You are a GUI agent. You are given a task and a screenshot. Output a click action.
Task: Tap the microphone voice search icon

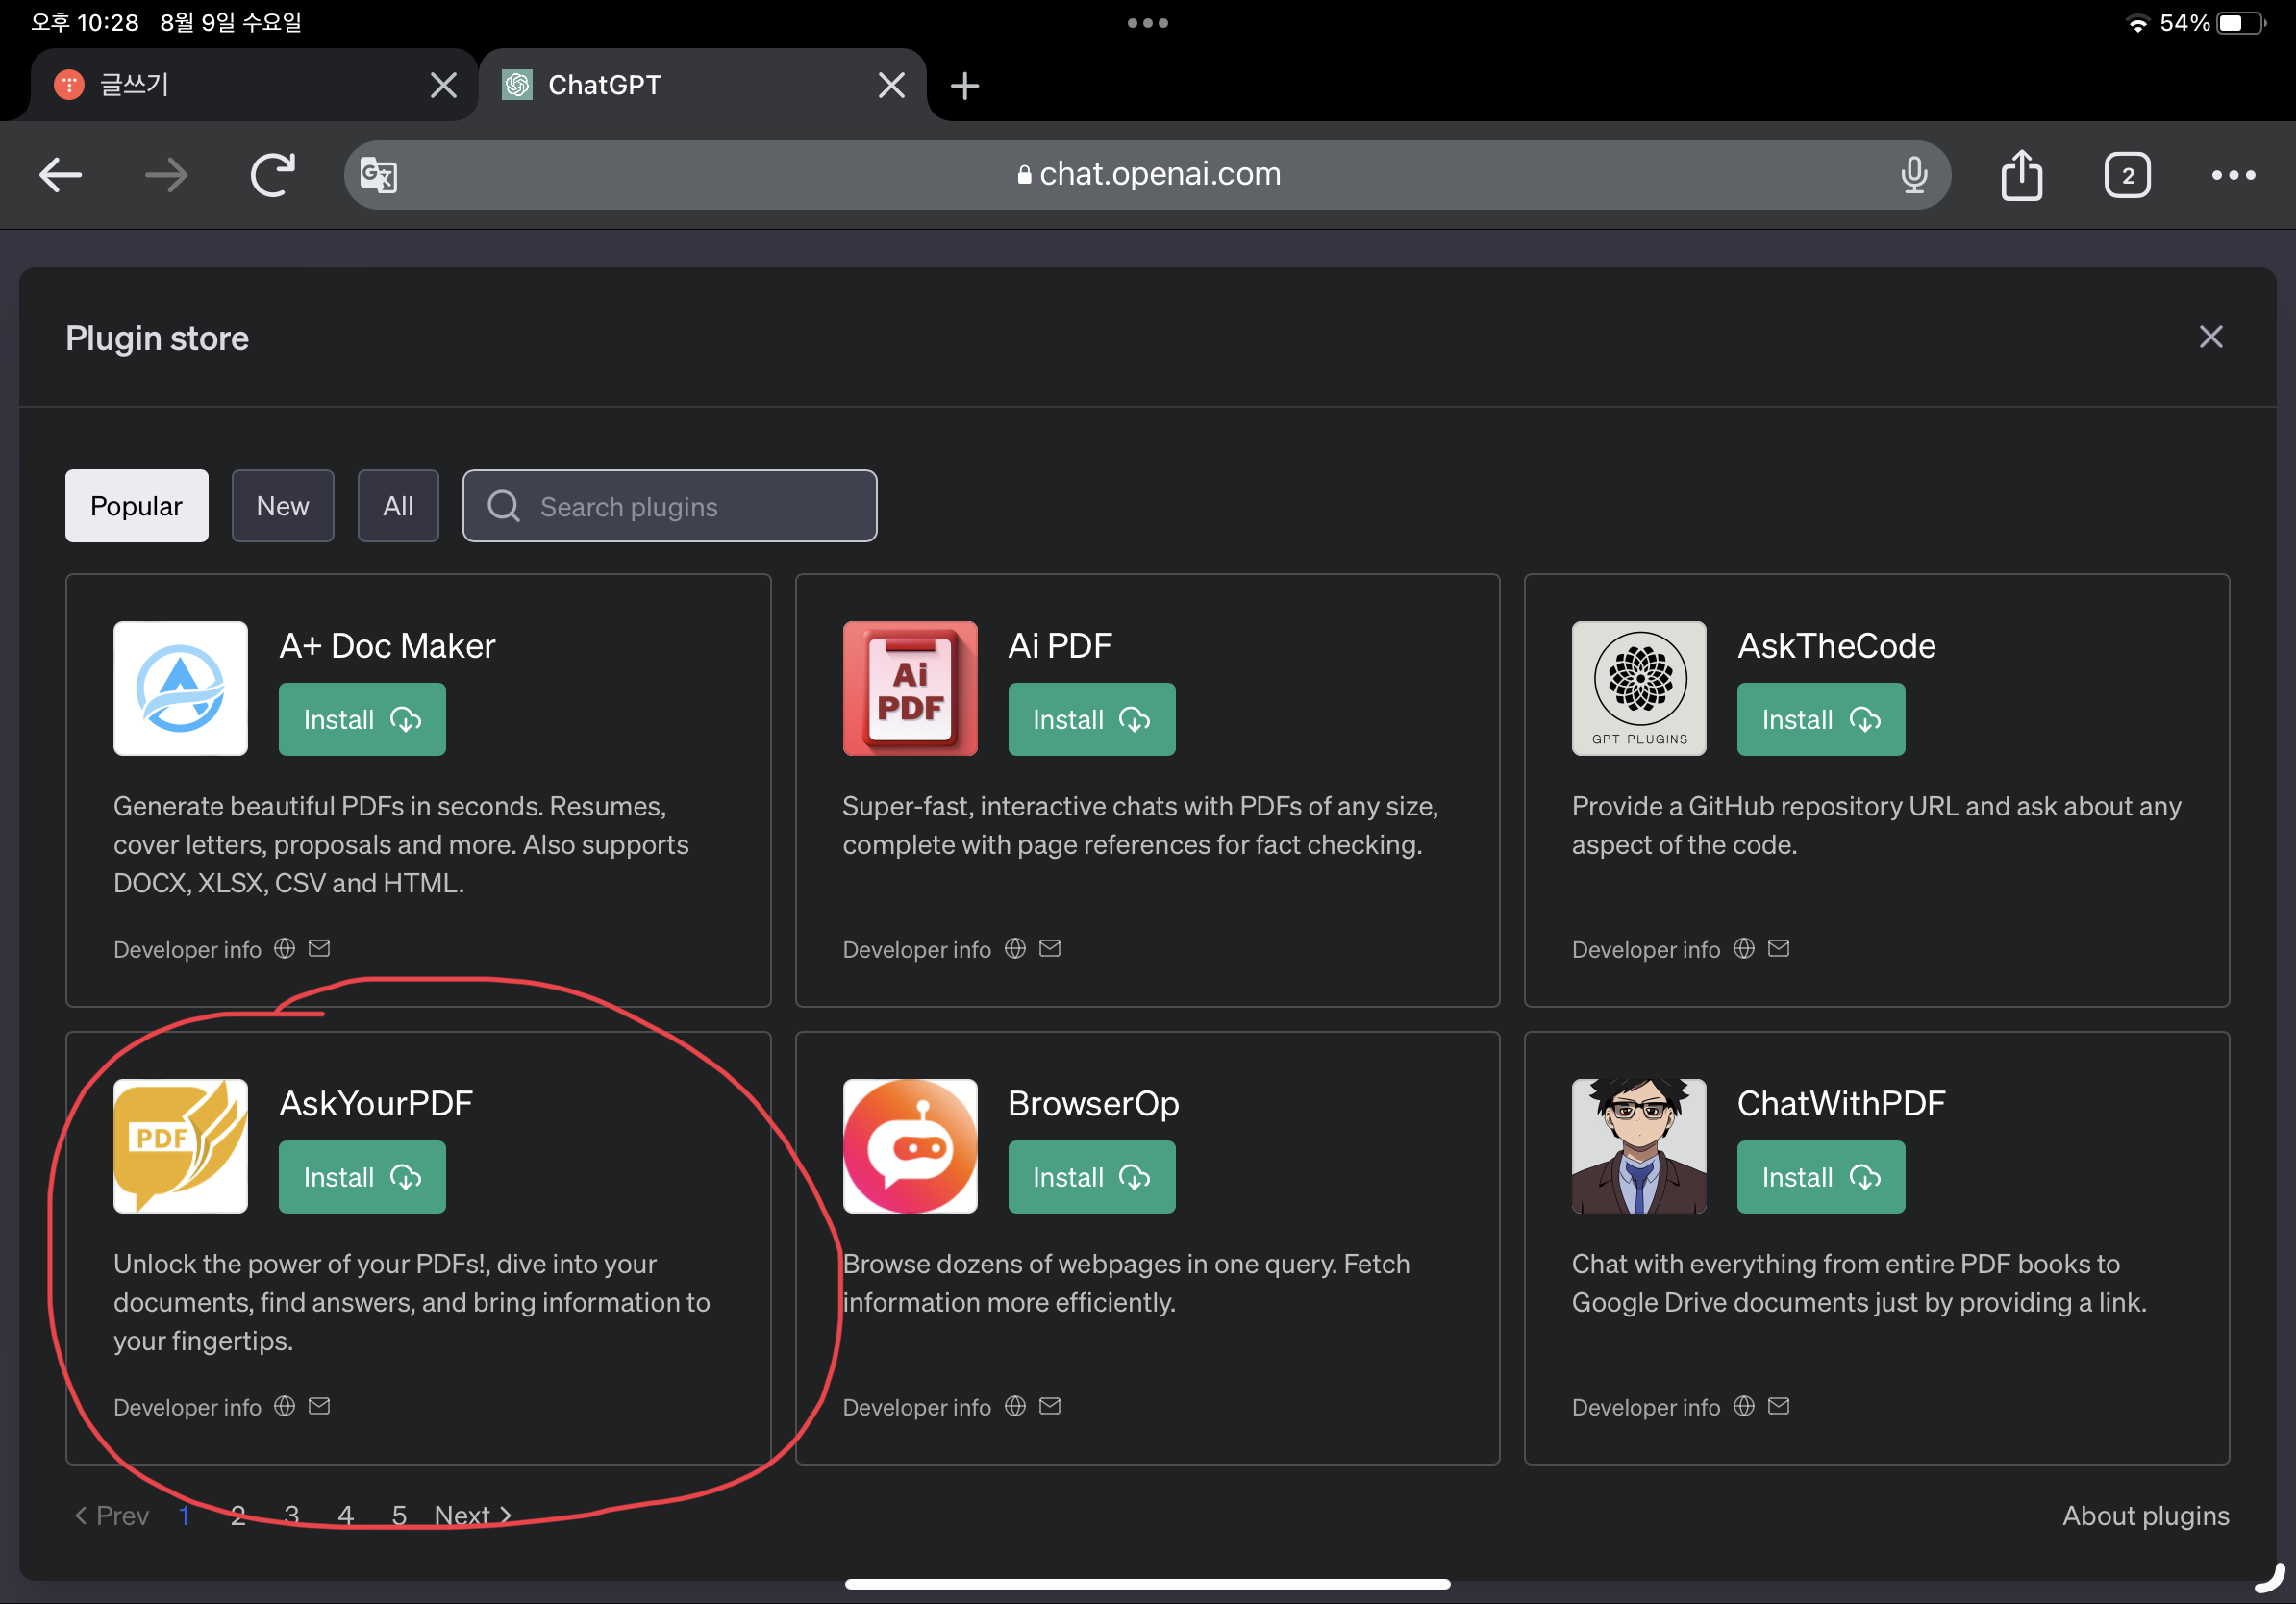[x=1913, y=175]
